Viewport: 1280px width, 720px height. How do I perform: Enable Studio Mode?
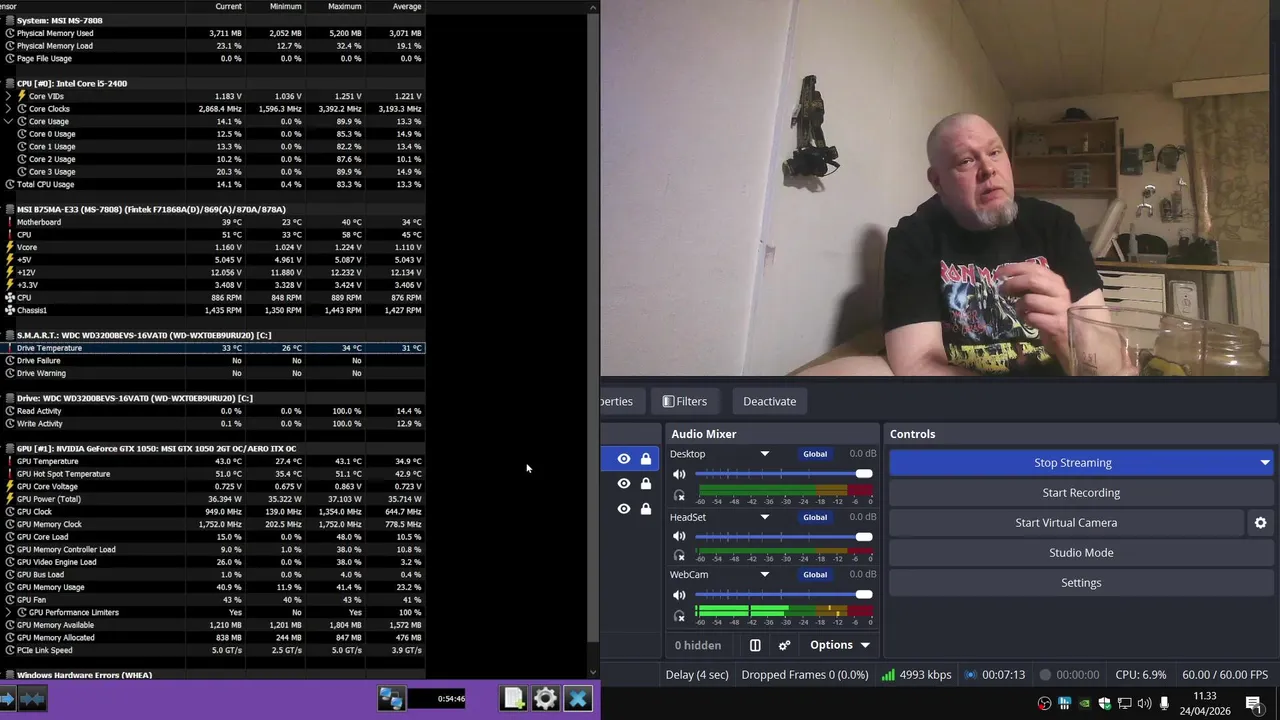(x=1081, y=553)
